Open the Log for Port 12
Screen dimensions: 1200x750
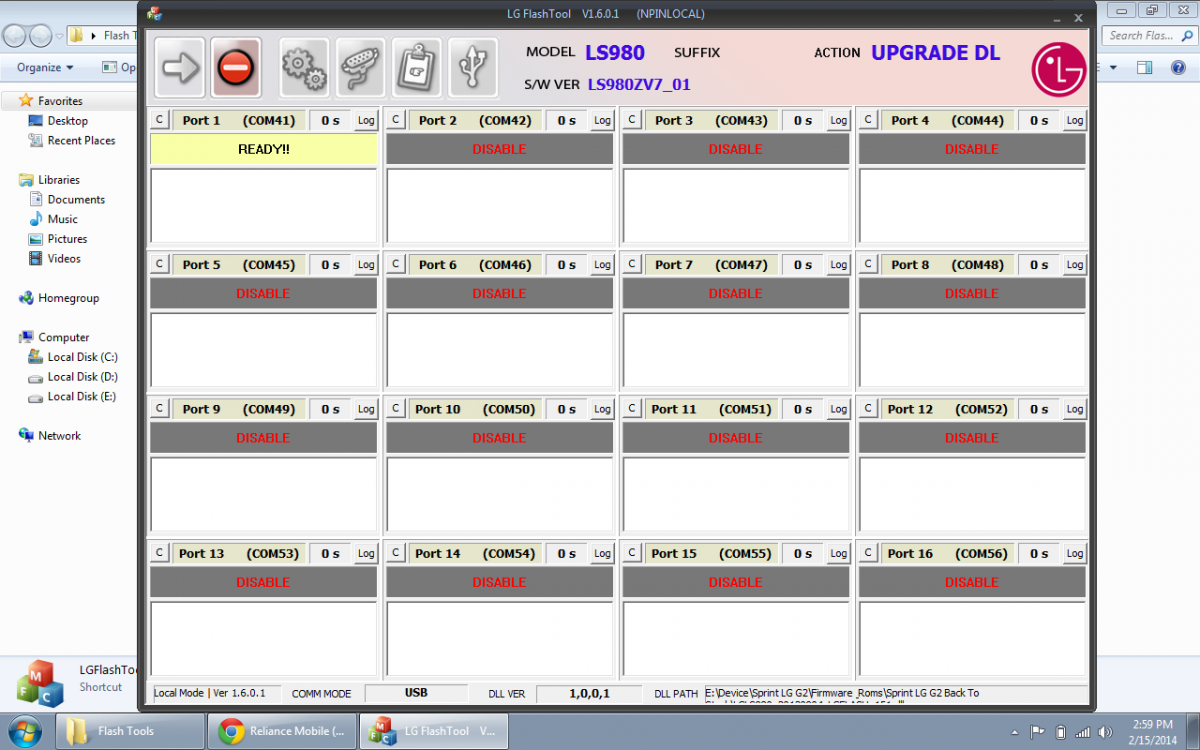tap(1074, 409)
